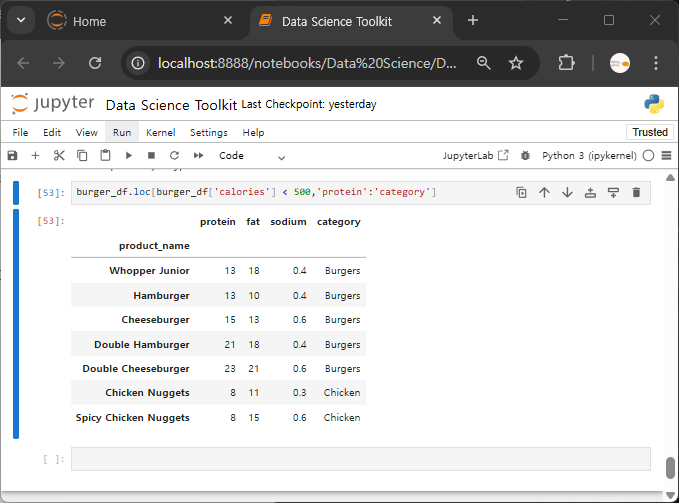Open the browser extensions puzzle icon
Viewport: 679px width, 503px height.
tap(566, 63)
